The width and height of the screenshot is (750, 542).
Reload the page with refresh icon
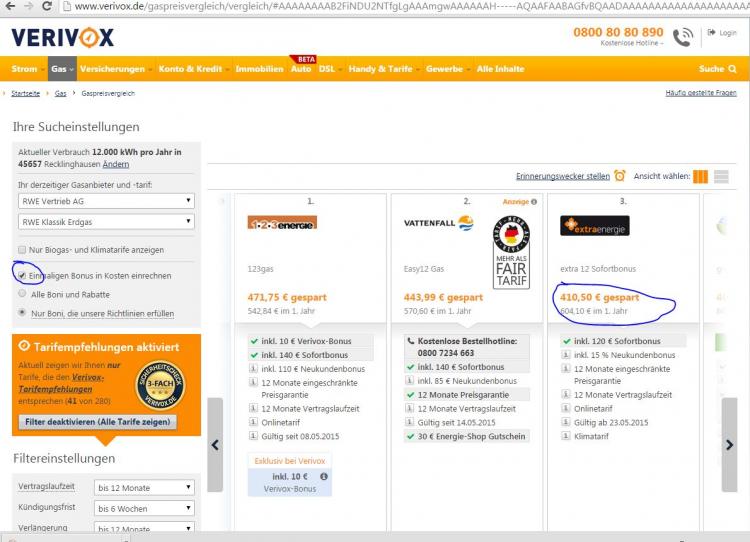pos(46,6)
